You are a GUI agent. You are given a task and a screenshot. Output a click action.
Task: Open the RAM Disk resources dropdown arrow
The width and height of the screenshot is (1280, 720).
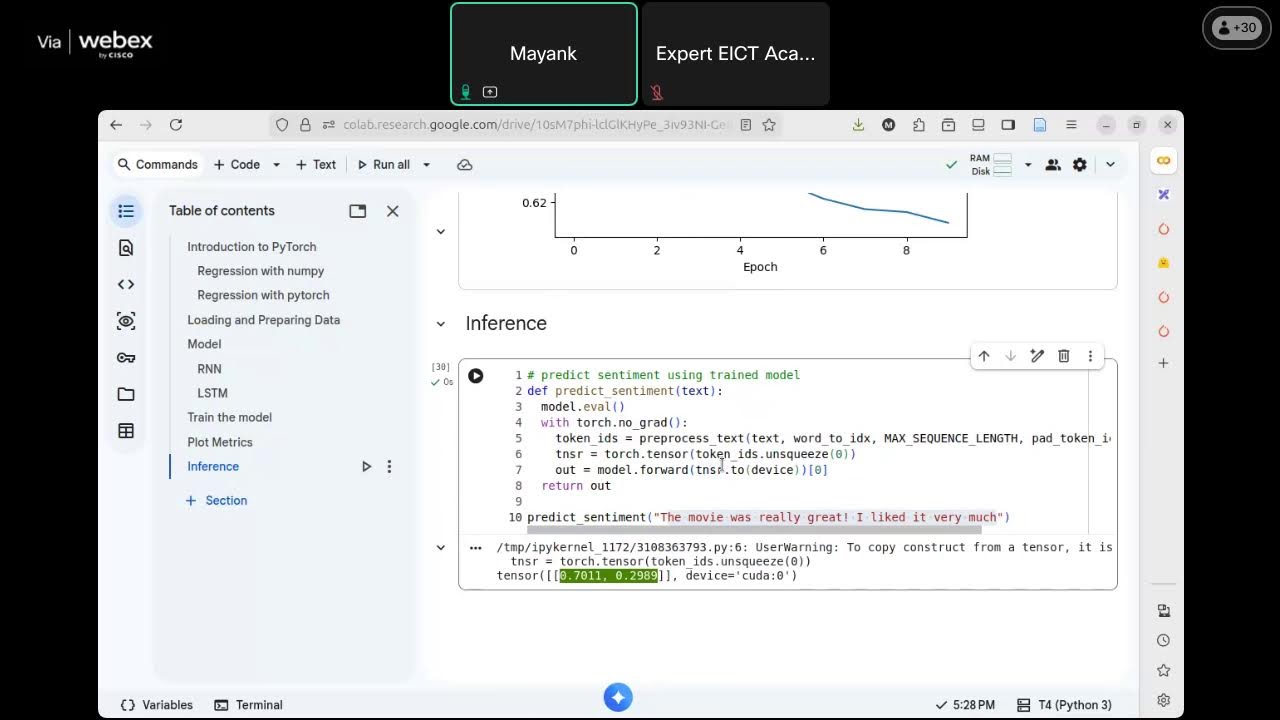1027,165
